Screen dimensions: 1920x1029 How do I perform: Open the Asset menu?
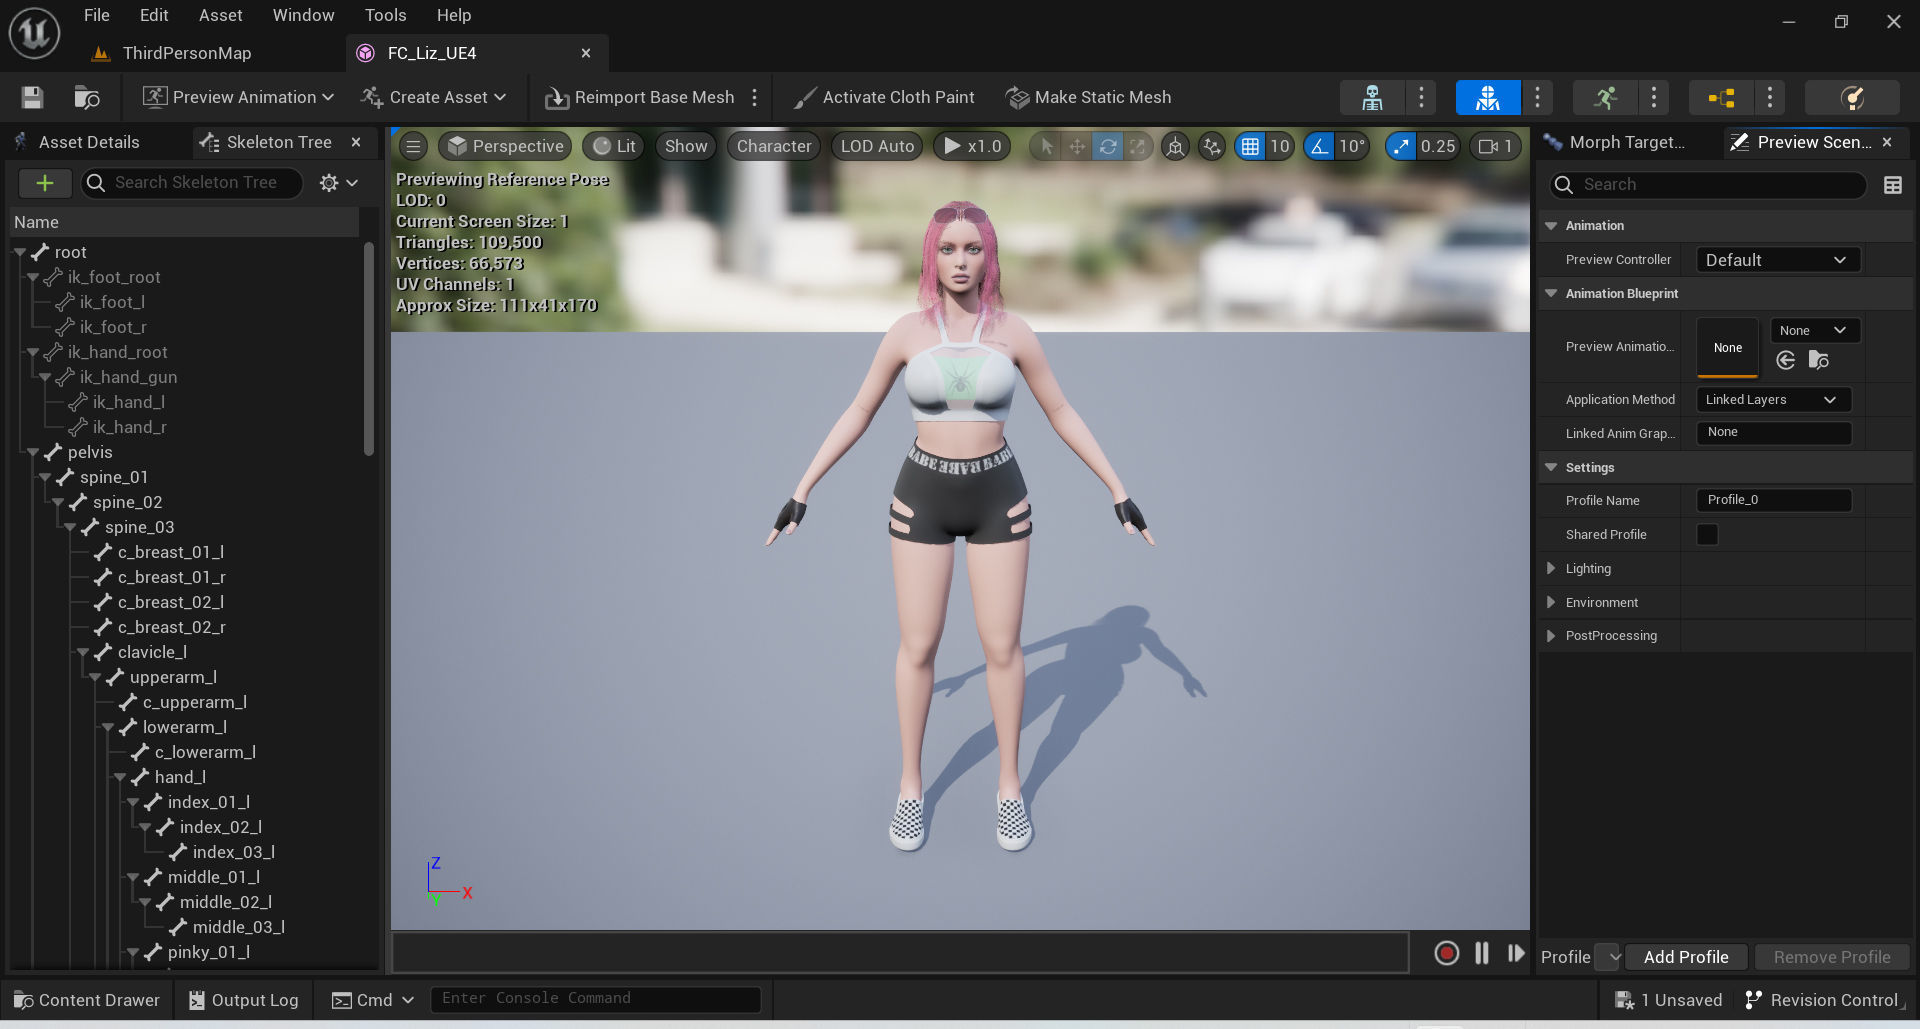[221, 15]
